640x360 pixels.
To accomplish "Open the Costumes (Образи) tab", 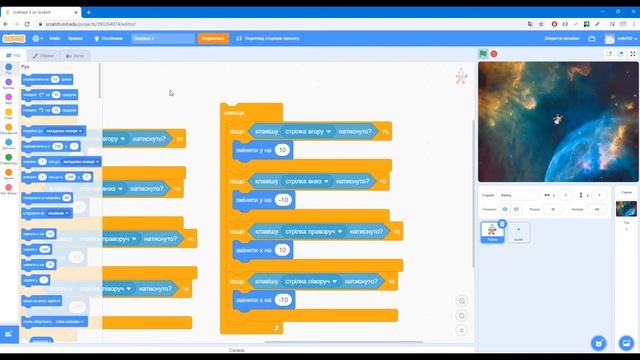I will tap(43, 56).
